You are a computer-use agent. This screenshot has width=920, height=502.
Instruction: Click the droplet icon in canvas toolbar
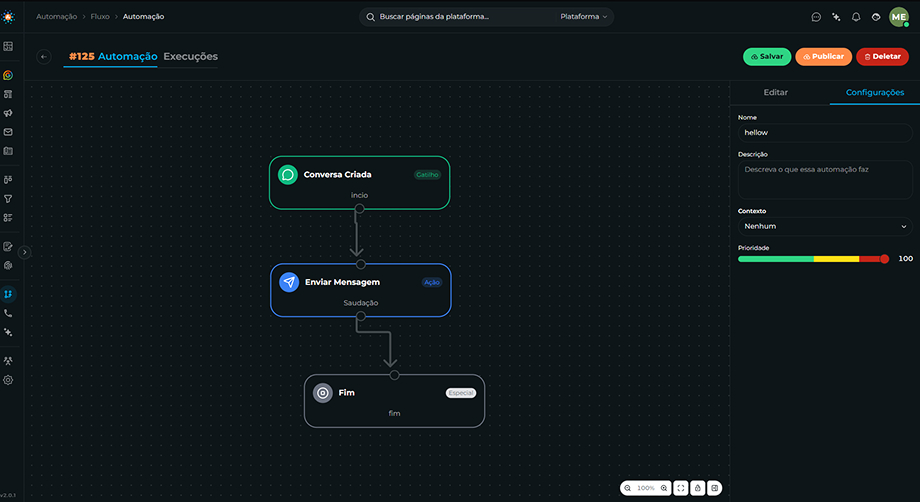click(x=698, y=488)
